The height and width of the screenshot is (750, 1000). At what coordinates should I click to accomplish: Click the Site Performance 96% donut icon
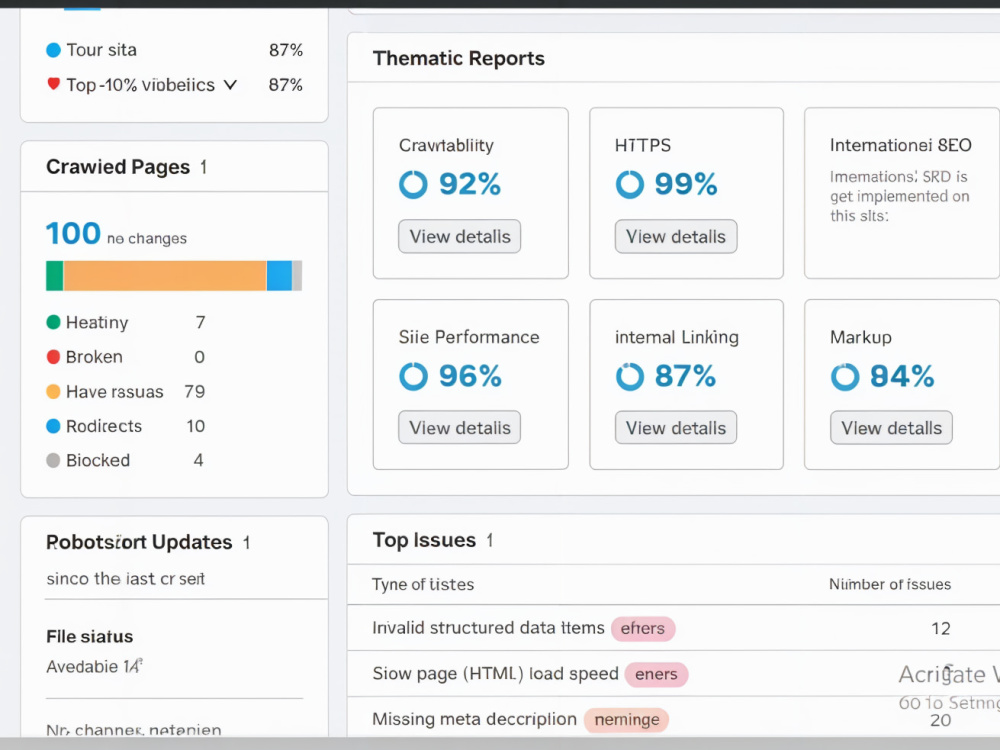coord(413,376)
